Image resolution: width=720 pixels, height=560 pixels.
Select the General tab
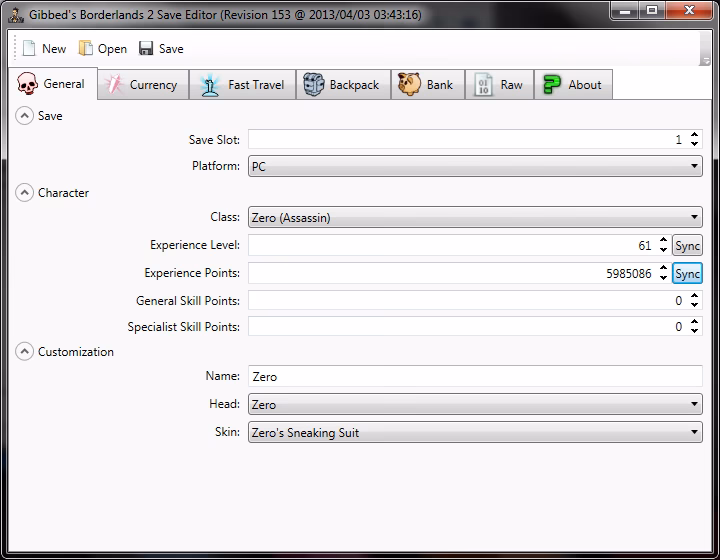(53, 84)
